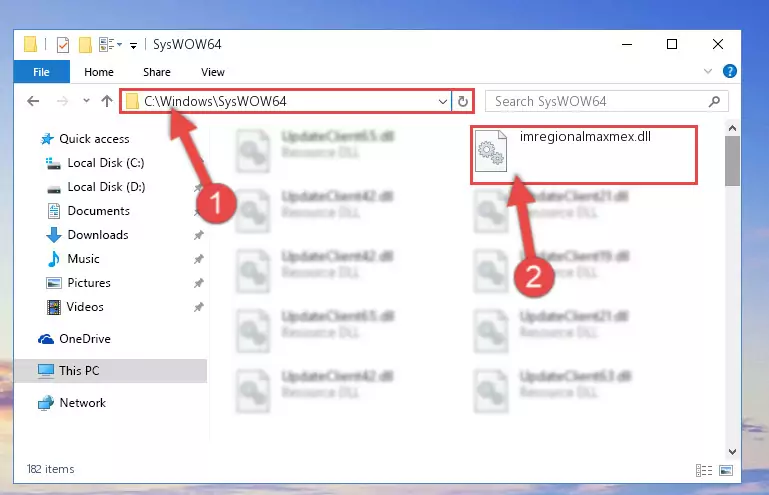
Task: Open Documents in the sidebar
Action: [99, 211]
